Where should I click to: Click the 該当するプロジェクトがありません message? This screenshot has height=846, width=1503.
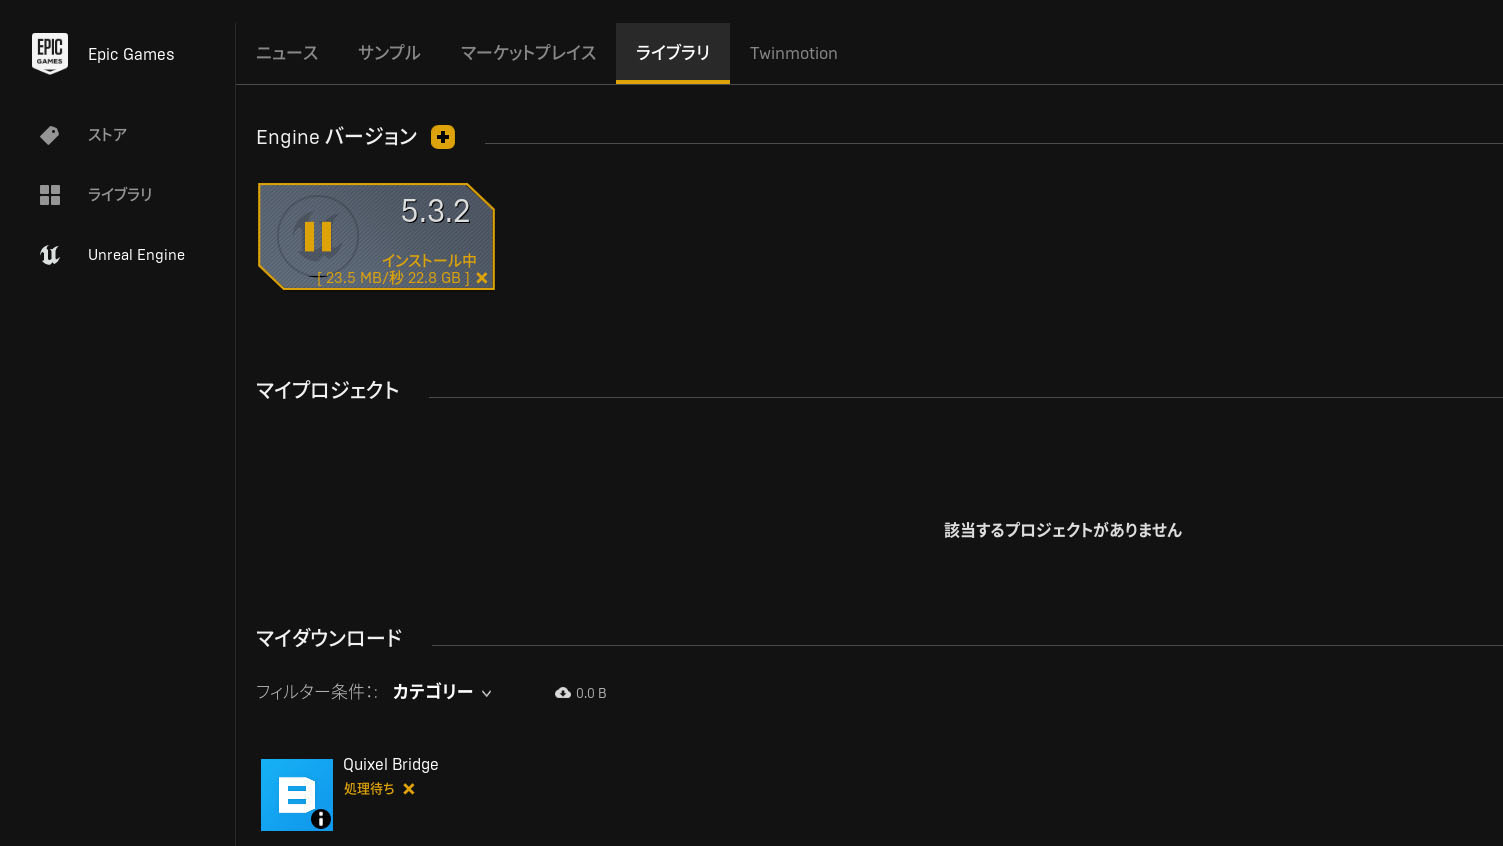tap(1063, 530)
